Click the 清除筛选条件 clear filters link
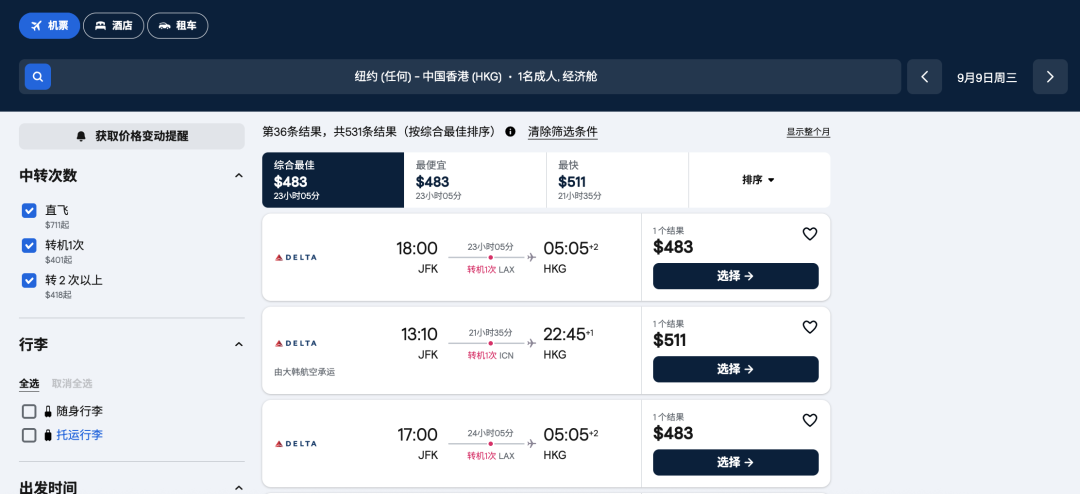 click(562, 132)
